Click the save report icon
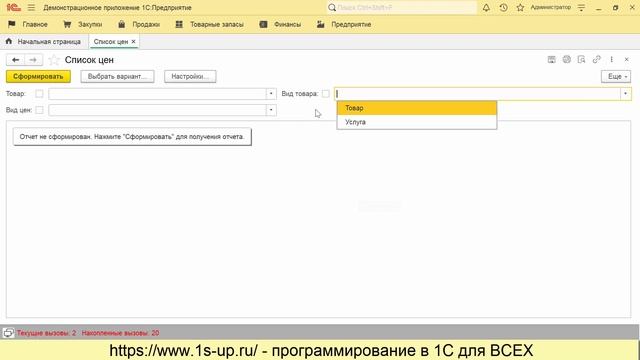 click(551, 60)
